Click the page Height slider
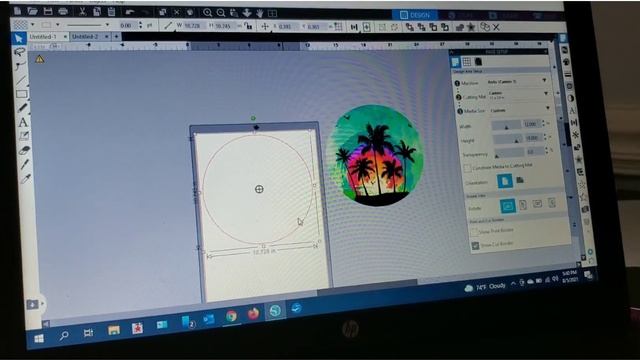This screenshot has height=360, width=640. click(x=508, y=140)
